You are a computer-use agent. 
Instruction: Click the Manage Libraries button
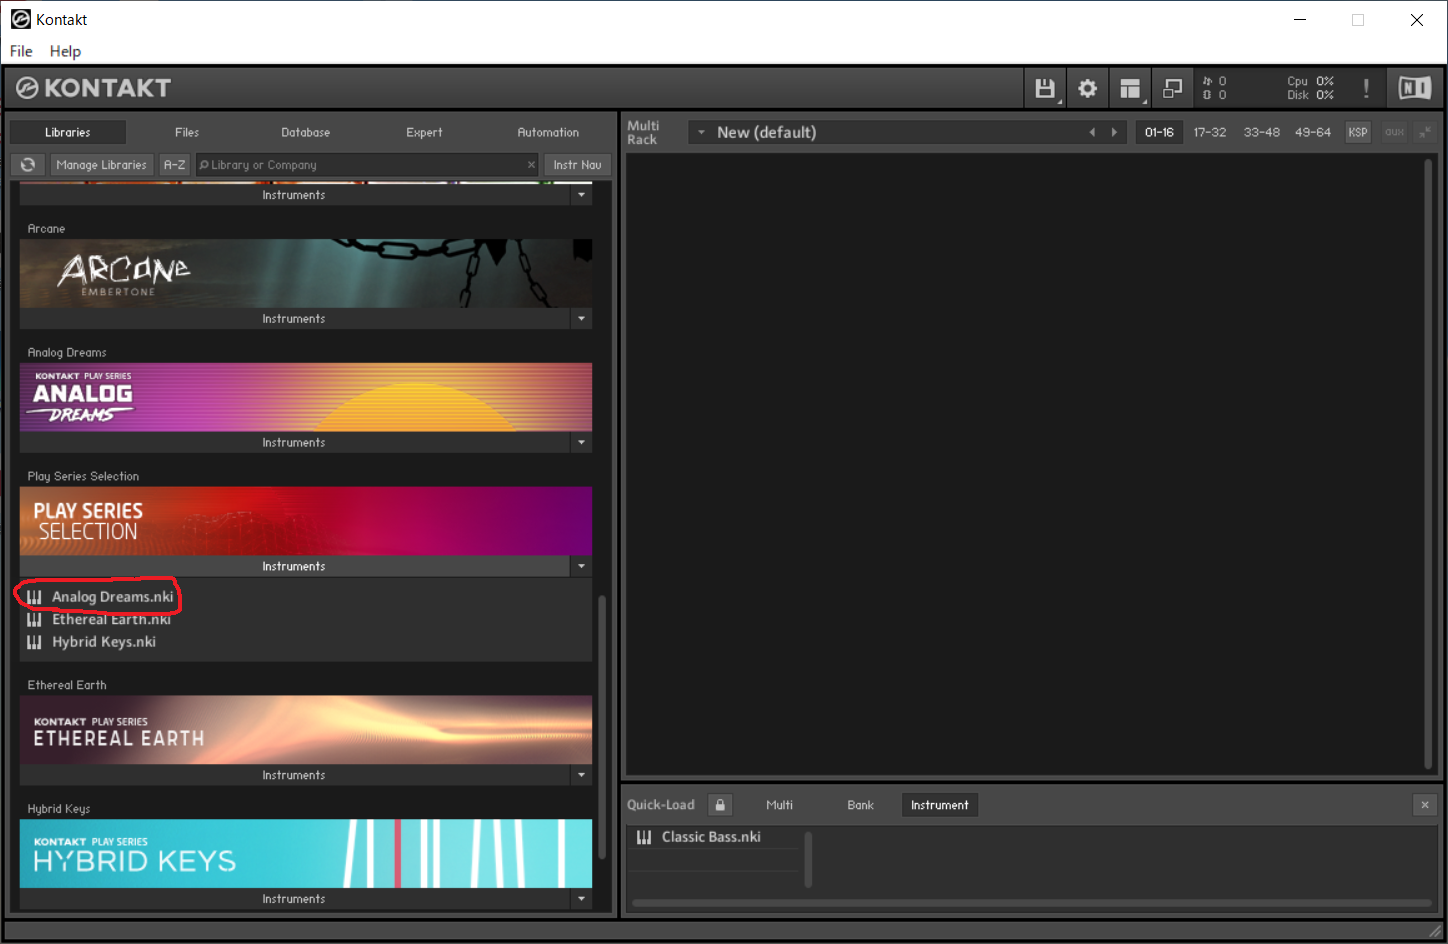(x=101, y=165)
